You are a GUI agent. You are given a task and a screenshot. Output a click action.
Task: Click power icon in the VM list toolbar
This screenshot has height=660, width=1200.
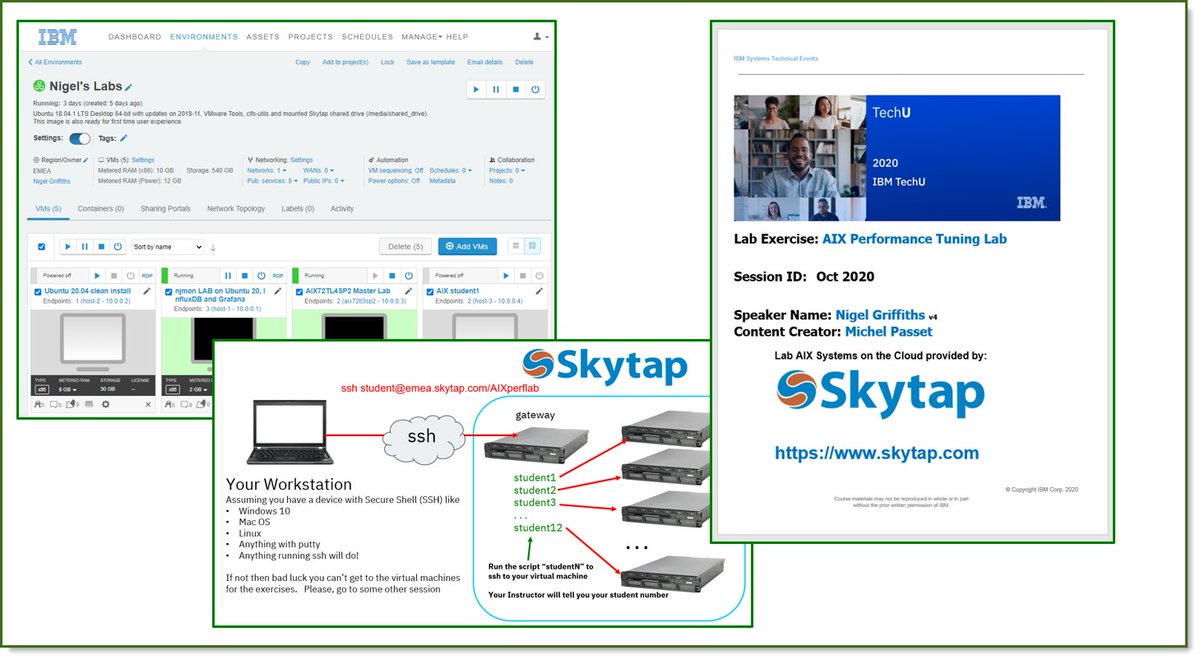(x=117, y=246)
